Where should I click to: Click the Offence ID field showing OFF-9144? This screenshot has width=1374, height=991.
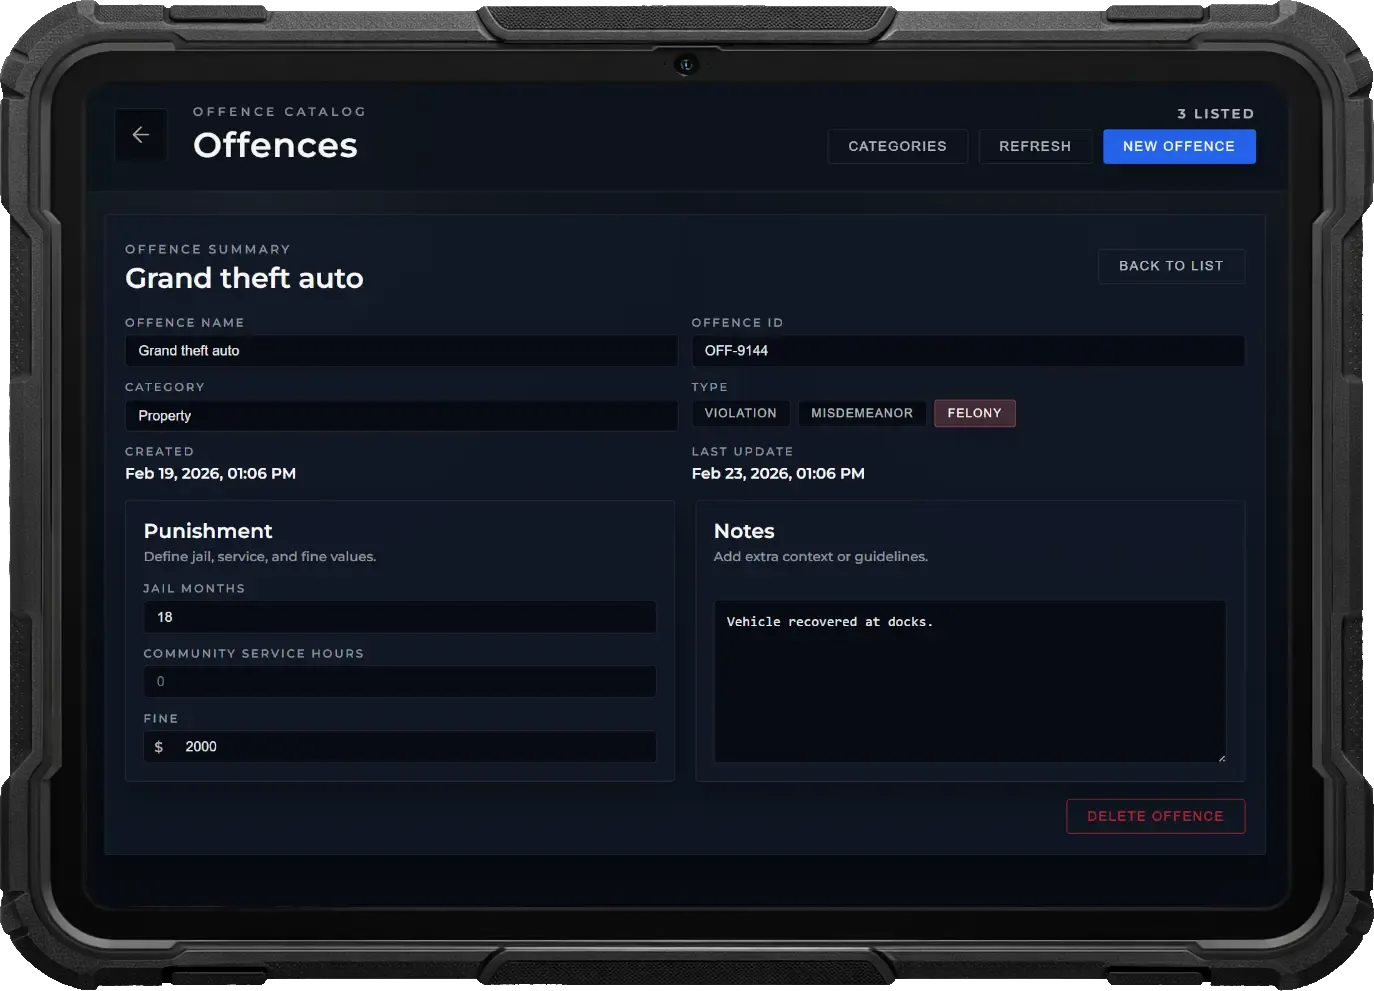[x=968, y=351]
